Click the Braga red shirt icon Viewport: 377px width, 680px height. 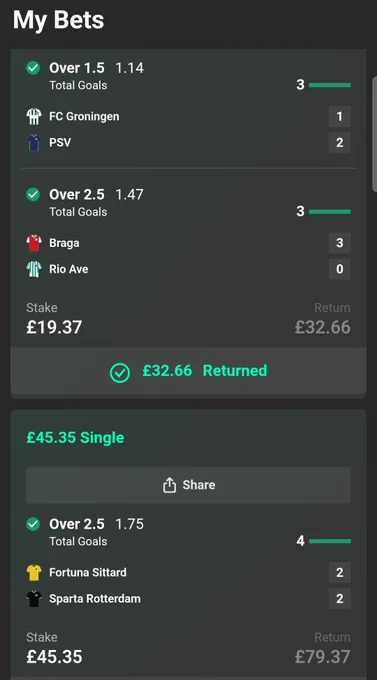coord(33,243)
